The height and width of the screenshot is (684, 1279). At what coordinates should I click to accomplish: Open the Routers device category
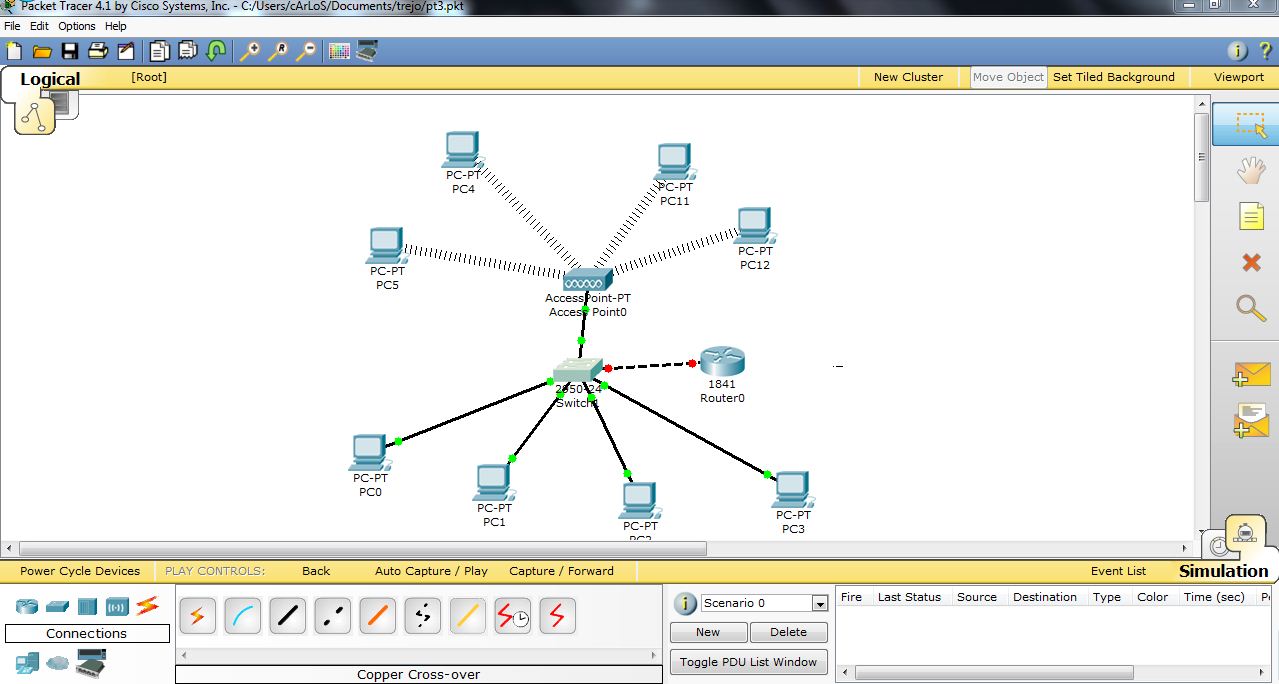25,605
